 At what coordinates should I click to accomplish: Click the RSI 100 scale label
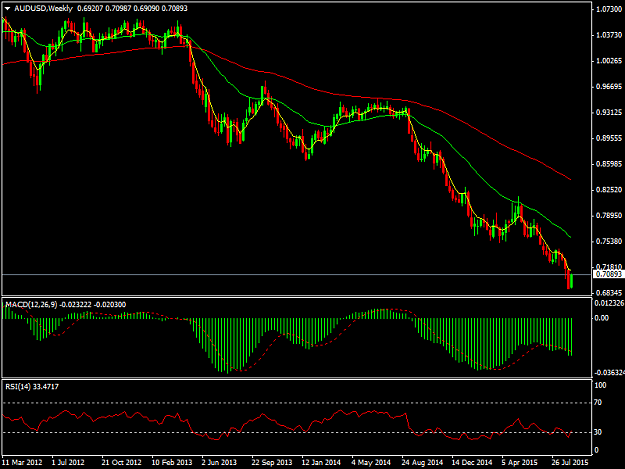tap(600, 385)
